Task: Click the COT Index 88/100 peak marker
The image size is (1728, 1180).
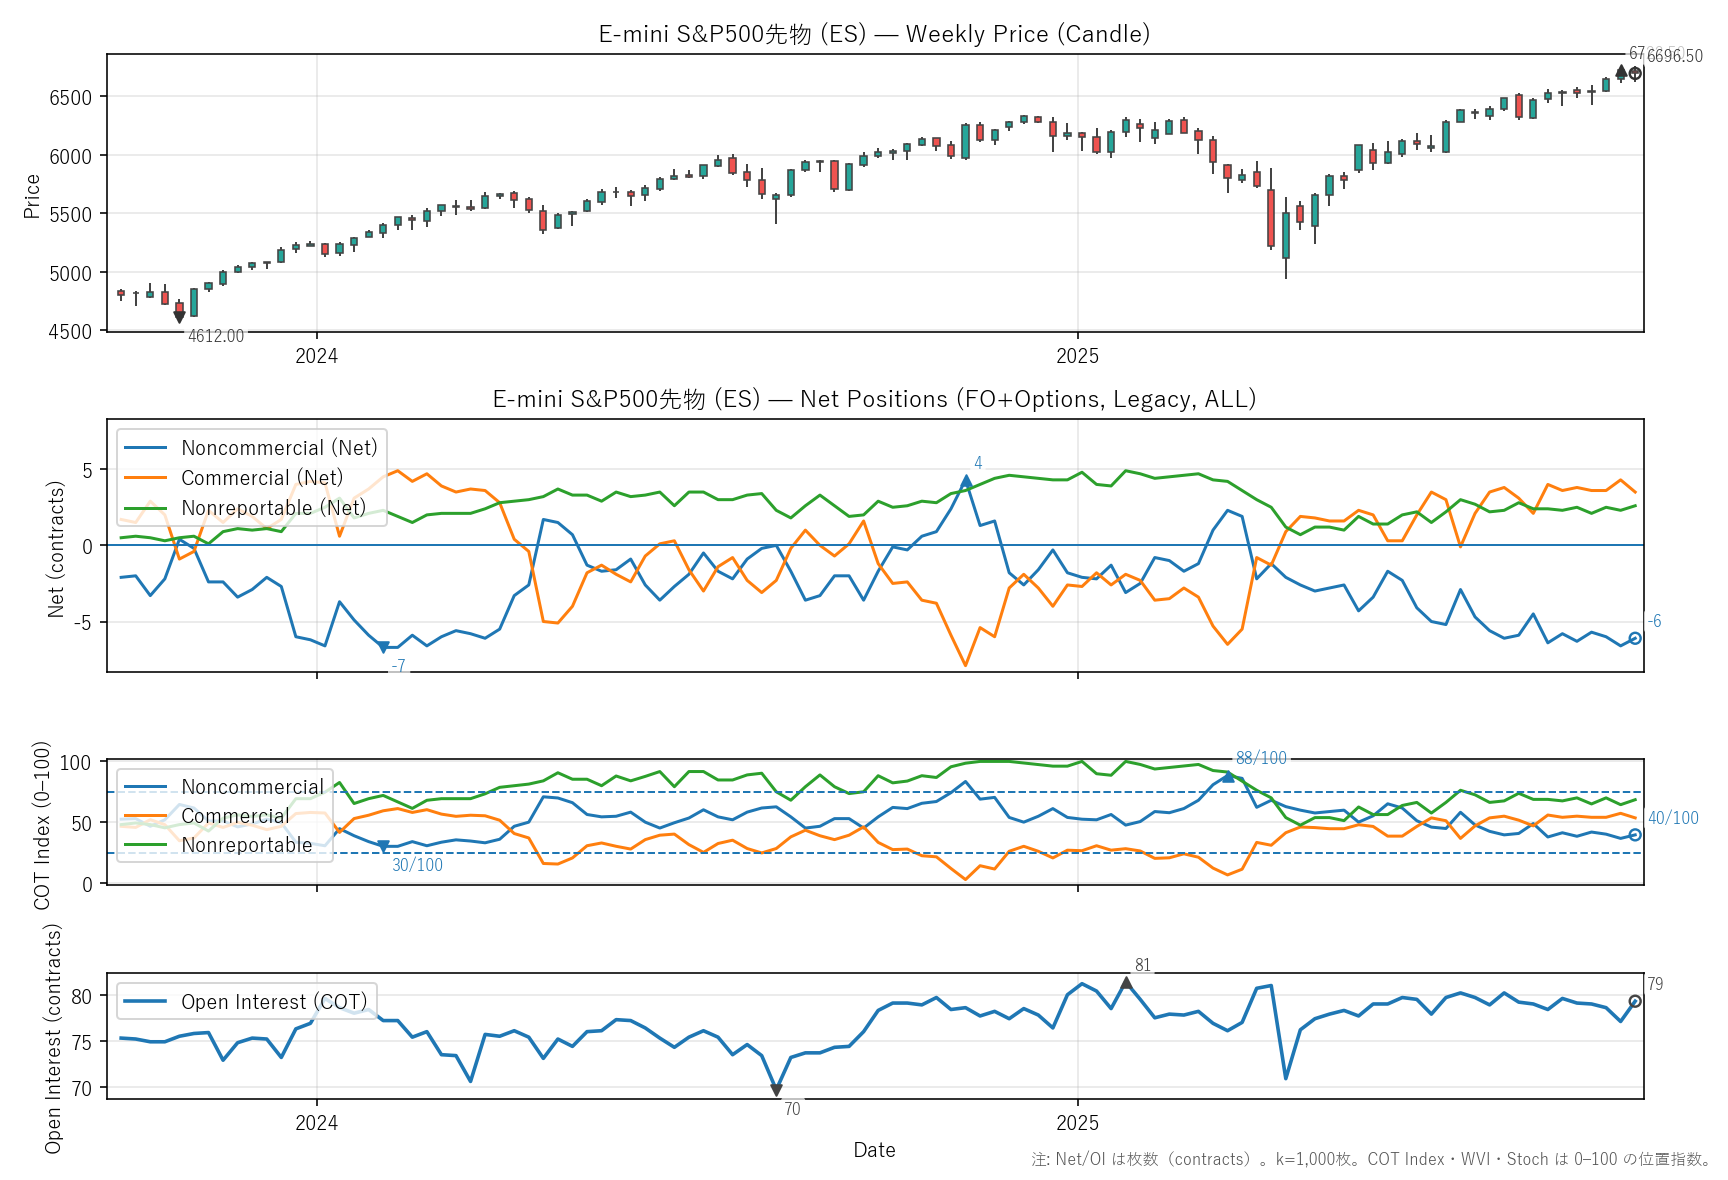Action: tap(1228, 776)
